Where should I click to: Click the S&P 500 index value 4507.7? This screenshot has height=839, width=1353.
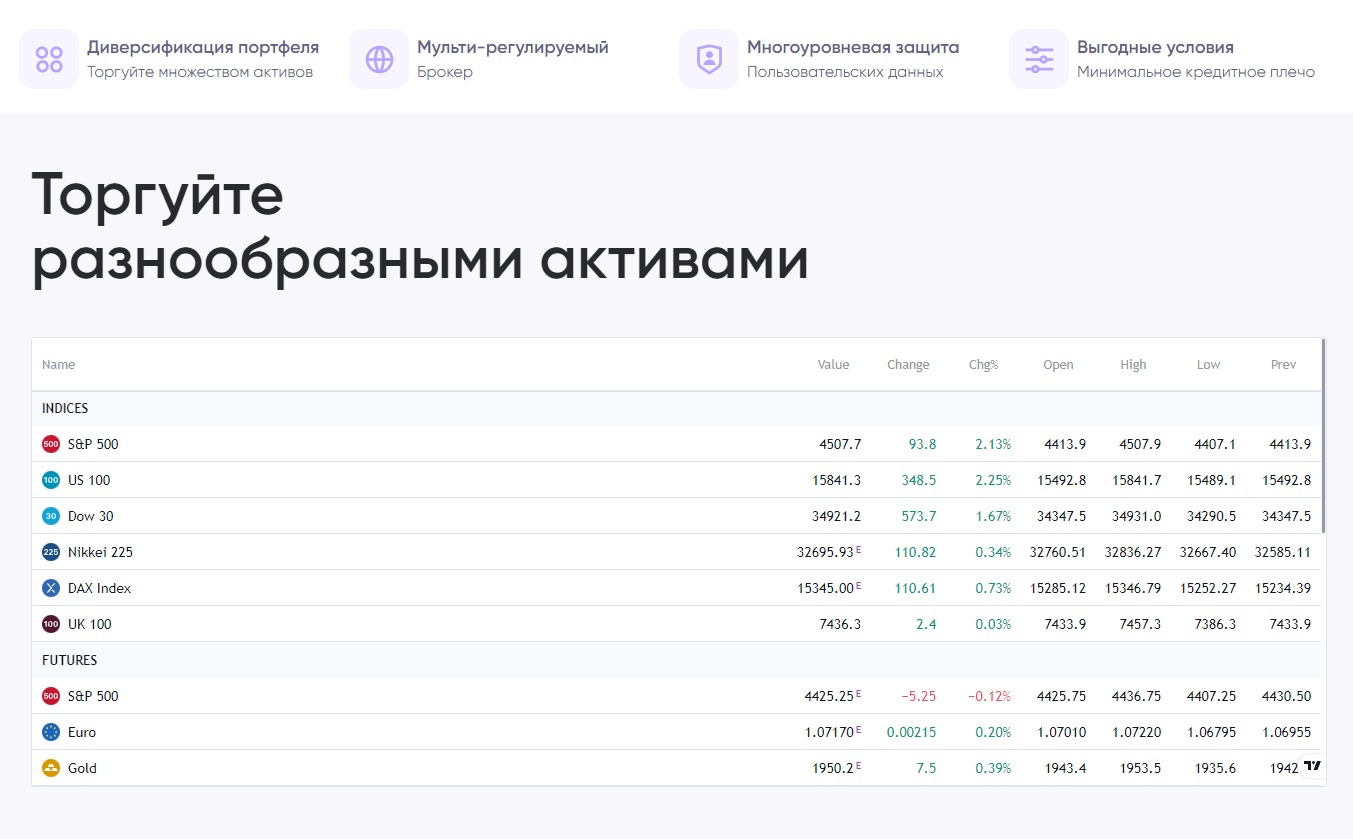tap(840, 444)
